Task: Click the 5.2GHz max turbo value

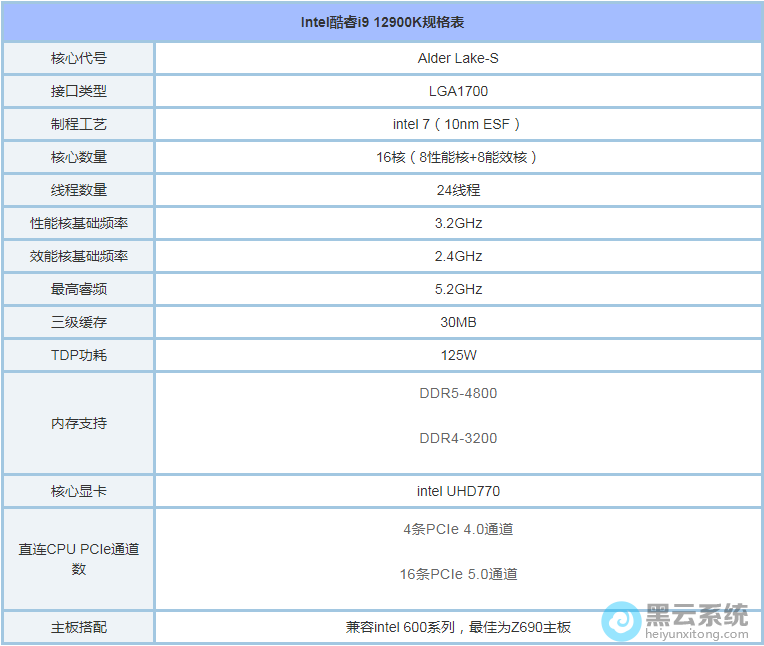Action: [x=458, y=289]
